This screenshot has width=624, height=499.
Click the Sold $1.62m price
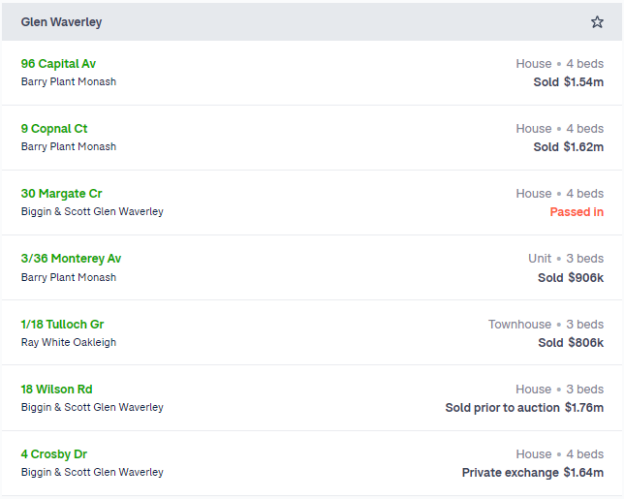click(568, 147)
